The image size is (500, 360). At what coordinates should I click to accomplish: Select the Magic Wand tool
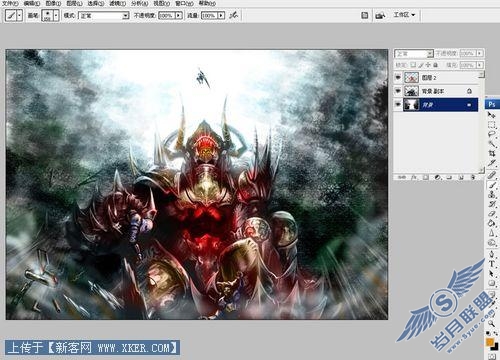492,144
